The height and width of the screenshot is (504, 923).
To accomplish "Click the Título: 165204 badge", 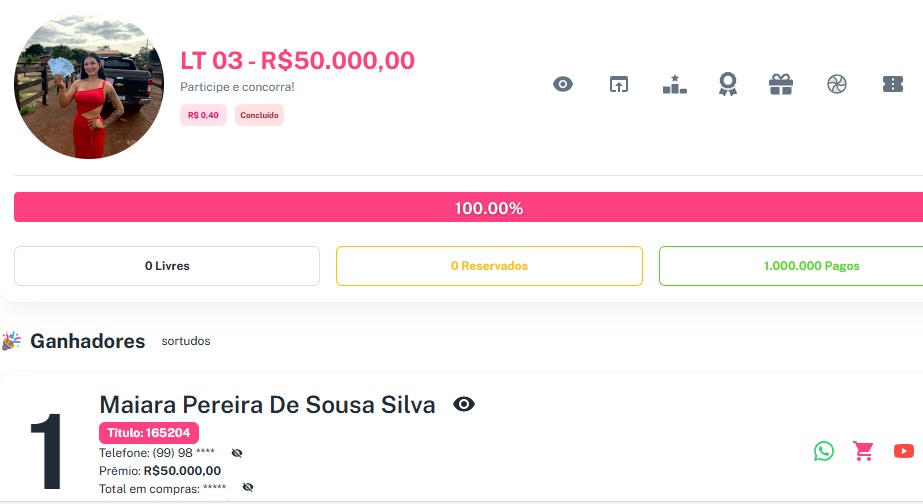I will click(149, 433).
